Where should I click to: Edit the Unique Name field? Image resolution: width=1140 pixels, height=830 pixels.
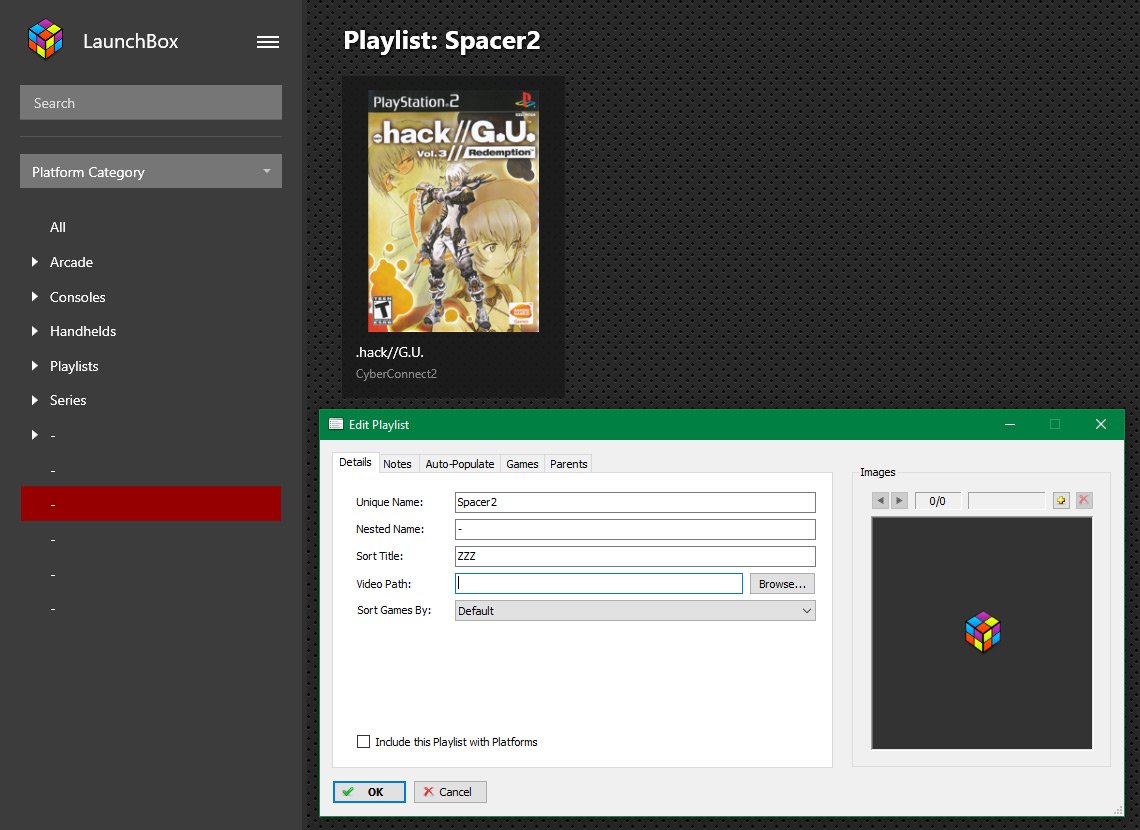[x=635, y=502]
